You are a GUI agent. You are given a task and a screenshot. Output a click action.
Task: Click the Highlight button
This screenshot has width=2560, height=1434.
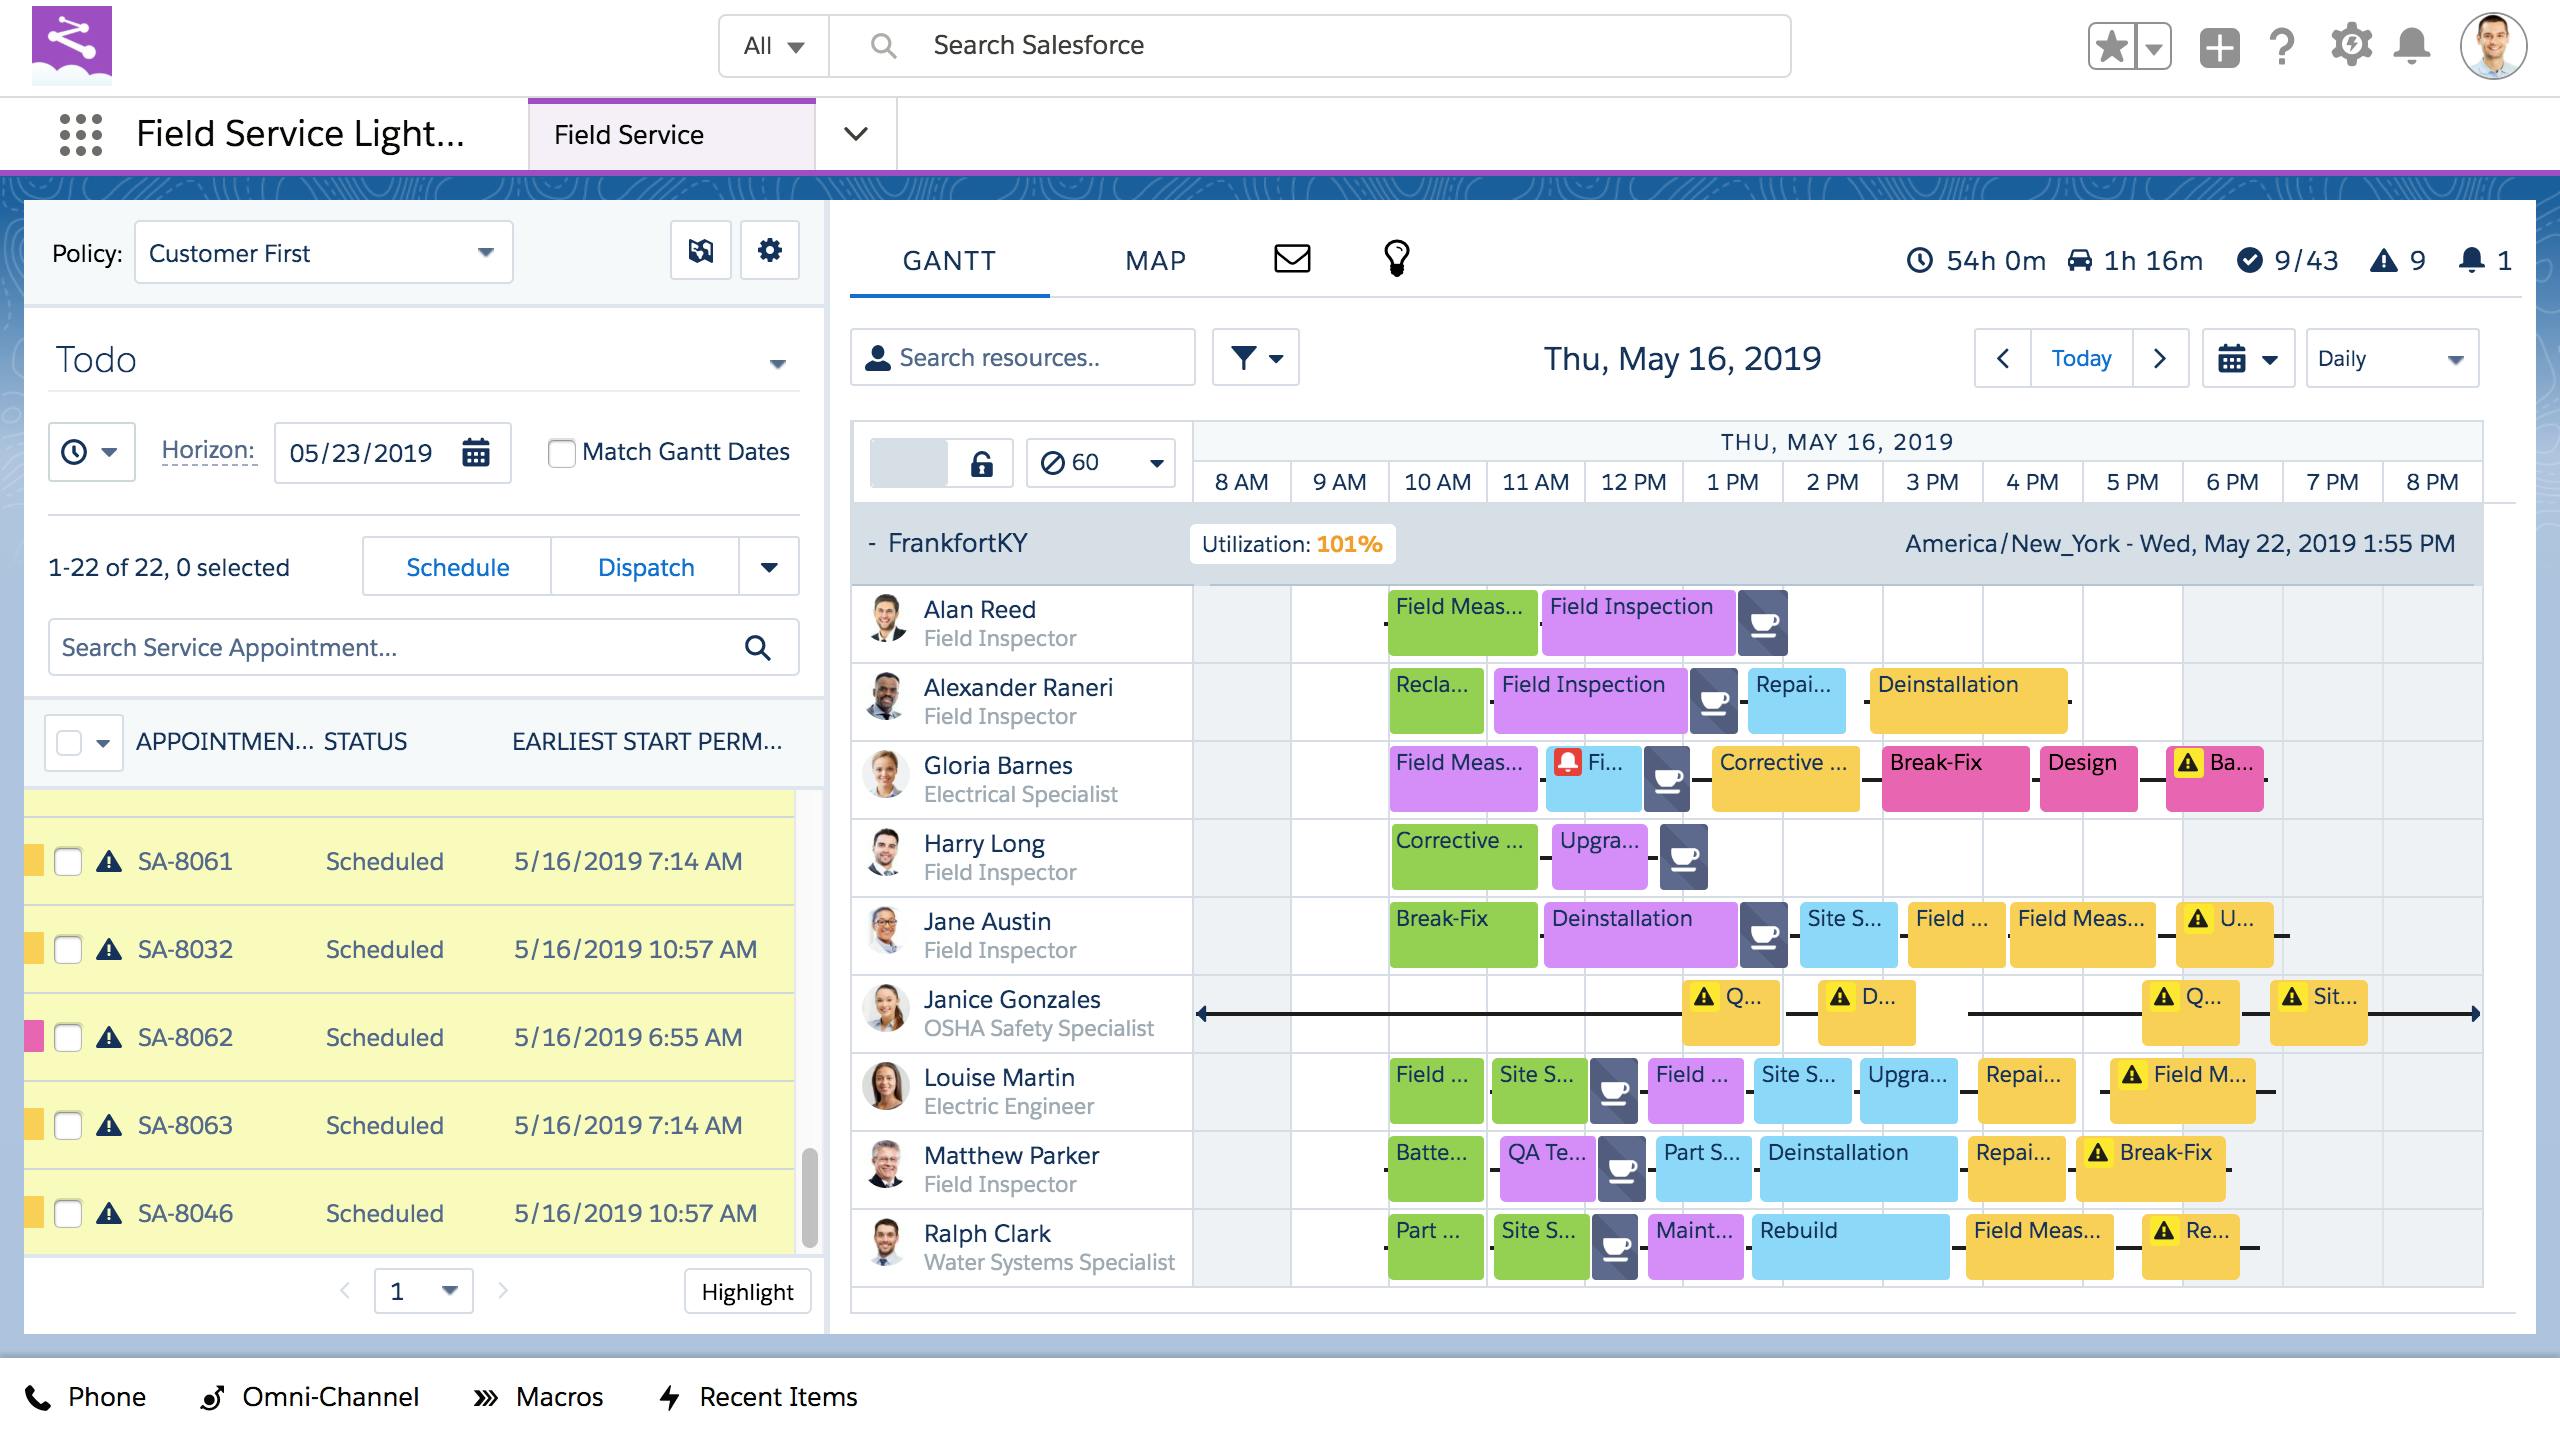pyautogui.click(x=747, y=1292)
